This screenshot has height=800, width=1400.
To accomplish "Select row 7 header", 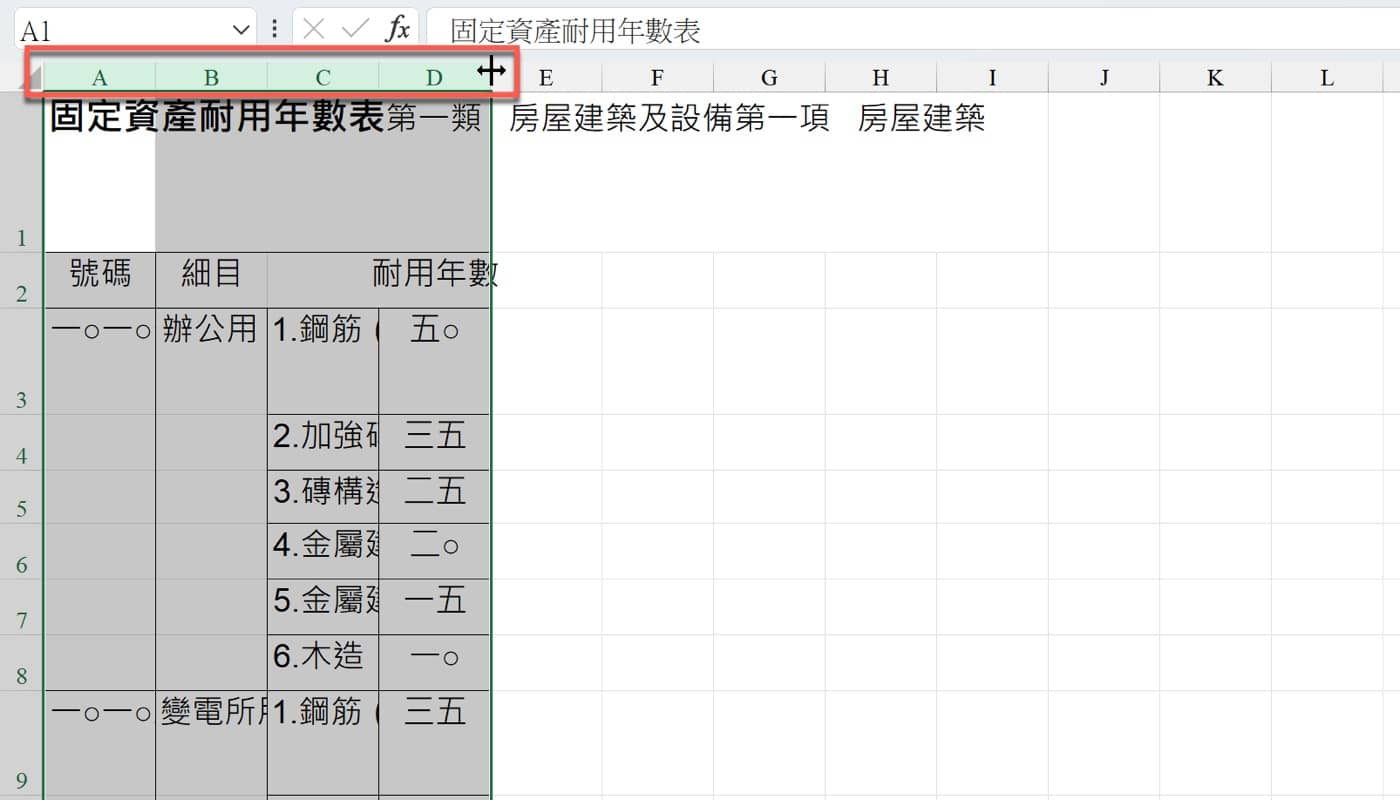I will [22, 607].
